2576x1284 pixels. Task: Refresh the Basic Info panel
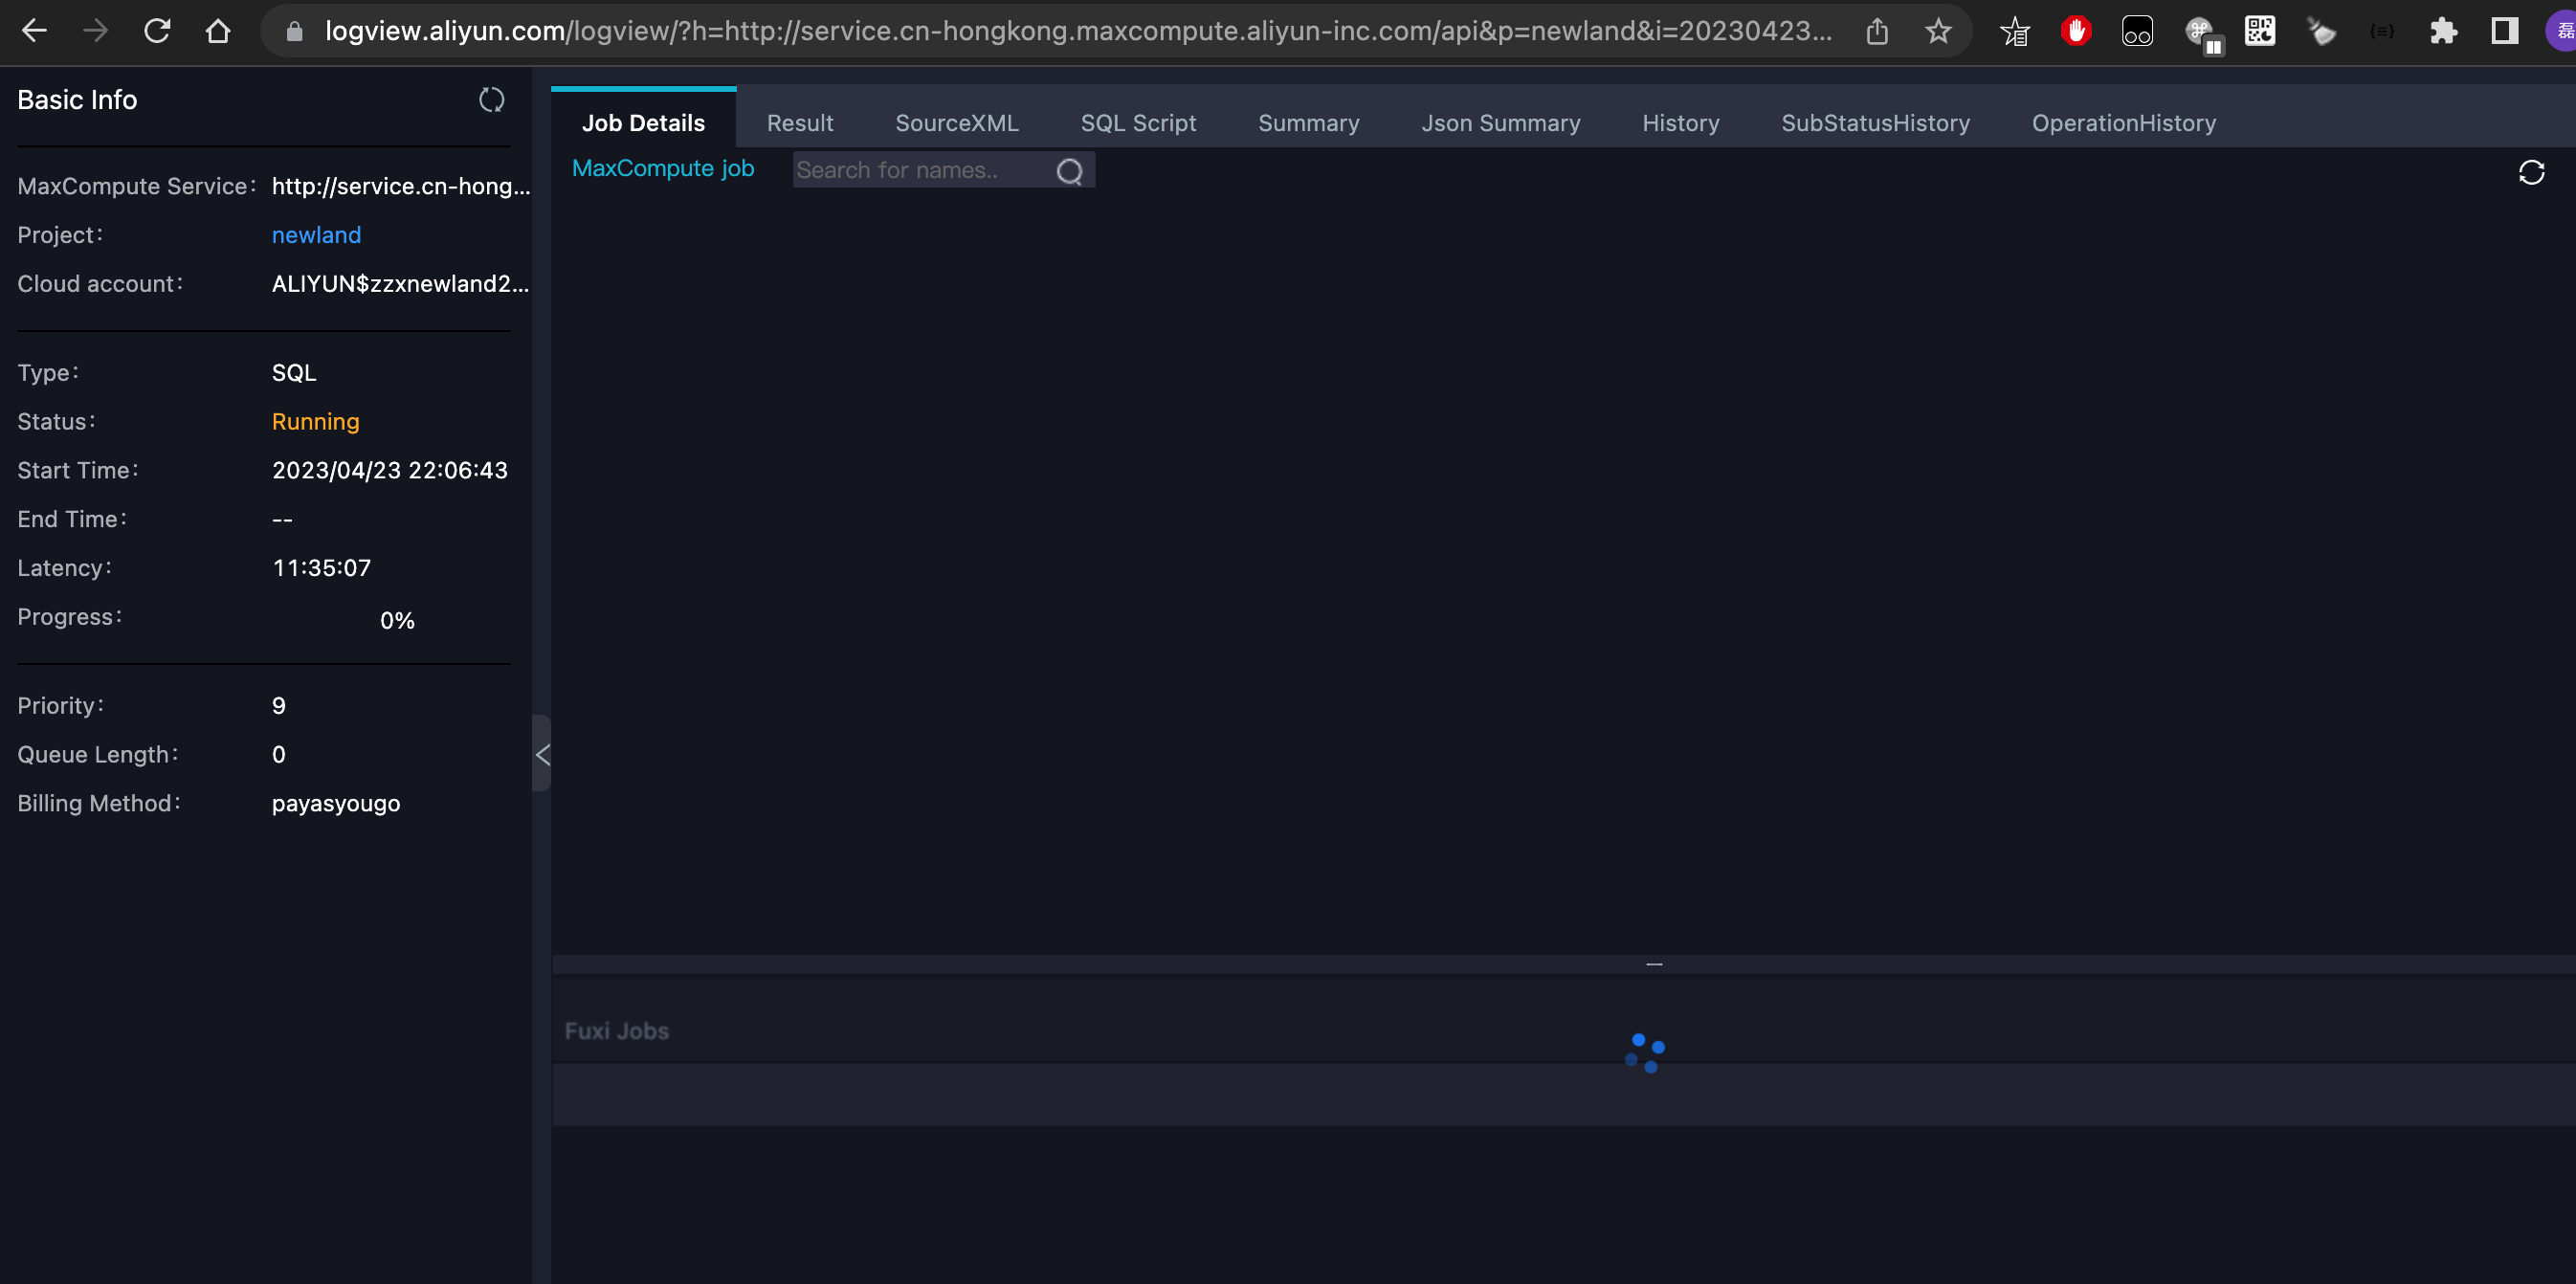tap(491, 100)
